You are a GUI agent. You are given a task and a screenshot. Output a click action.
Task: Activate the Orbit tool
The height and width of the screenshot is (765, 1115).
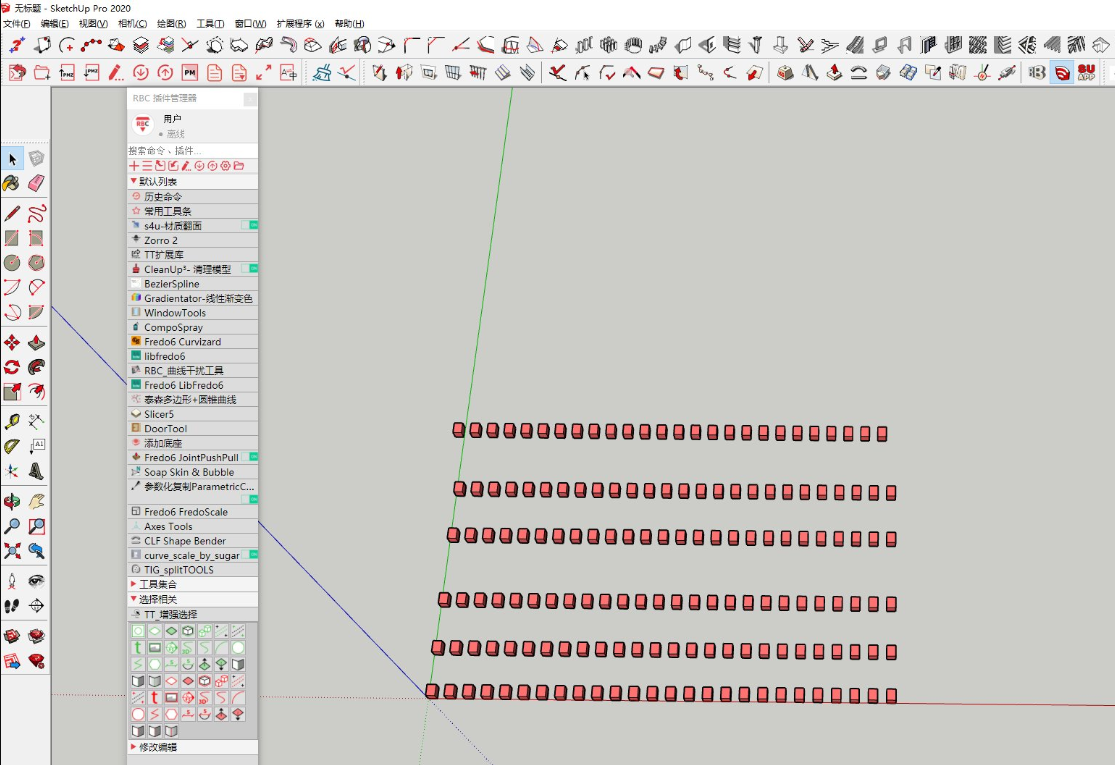12,501
